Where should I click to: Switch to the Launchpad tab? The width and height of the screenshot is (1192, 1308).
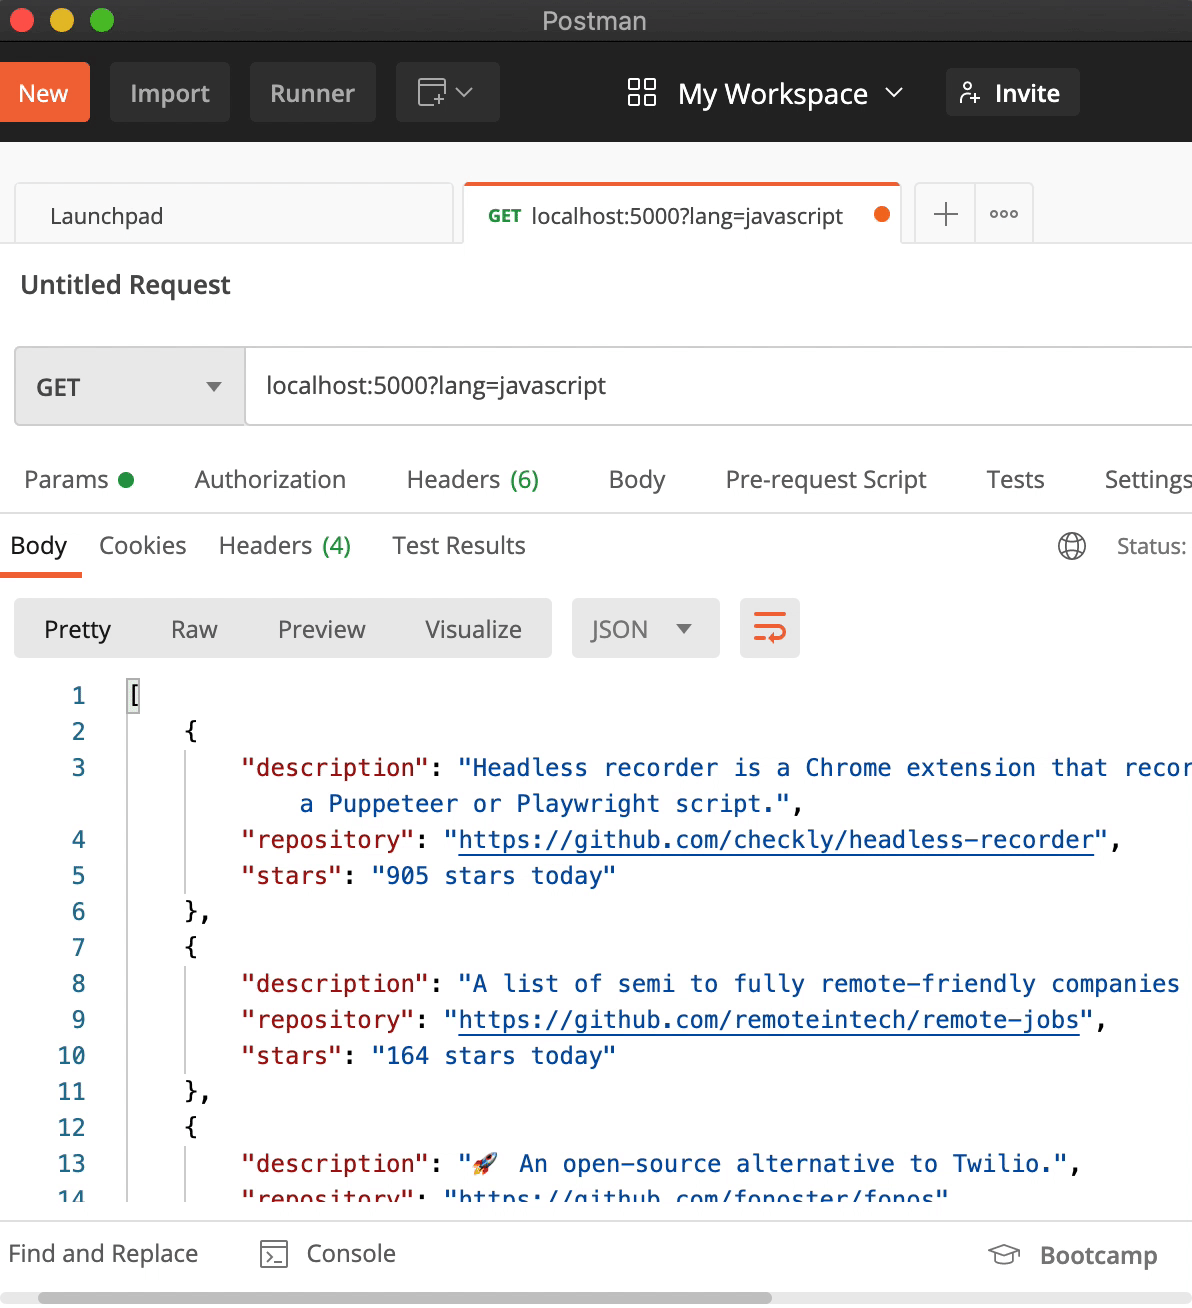[x=234, y=214]
